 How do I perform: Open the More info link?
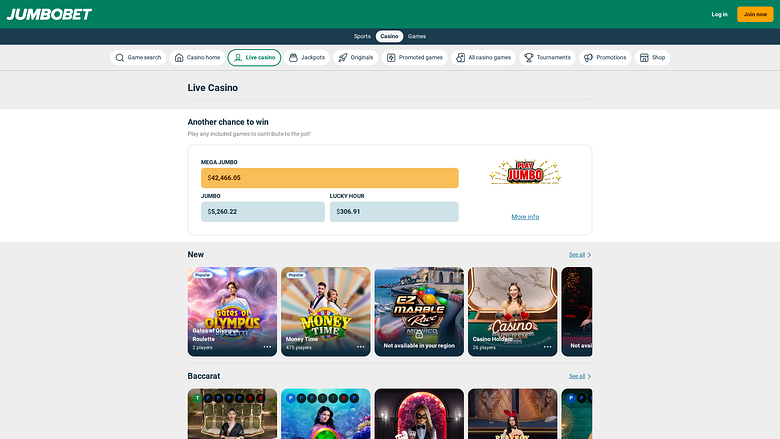pos(525,217)
